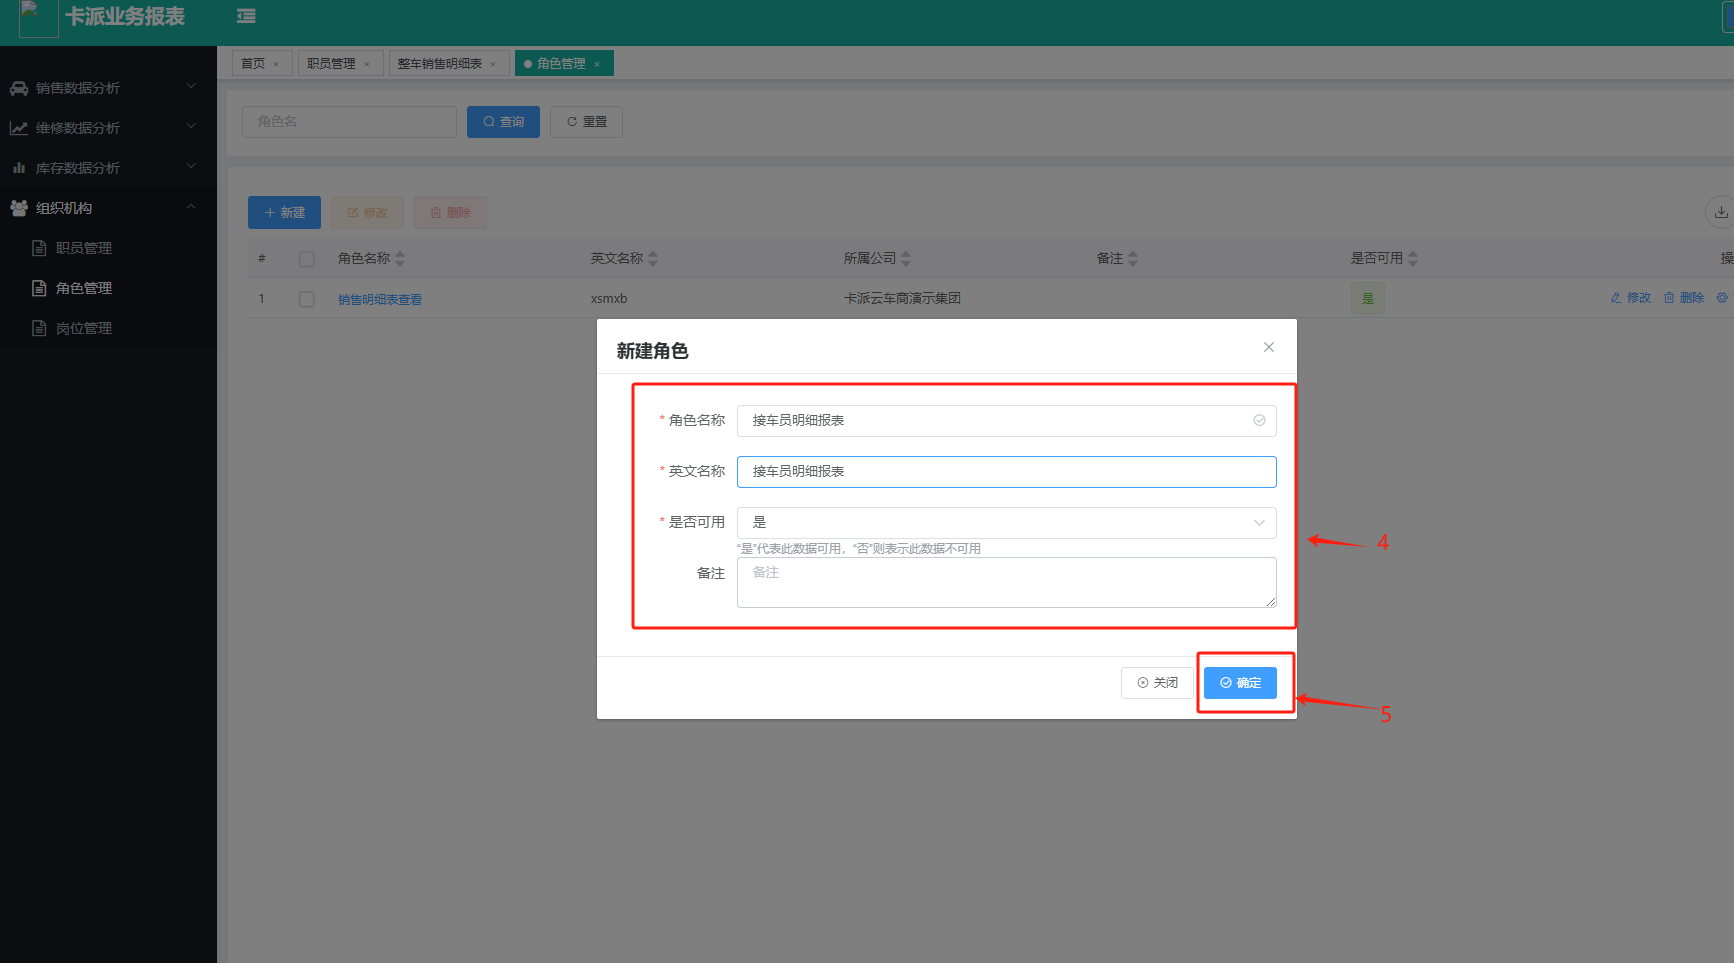Click the 备注 textarea in the dialog

pyautogui.click(x=1006, y=582)
